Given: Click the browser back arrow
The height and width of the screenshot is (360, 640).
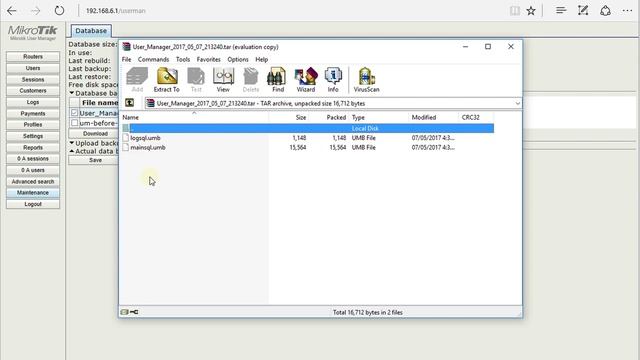Looking at the screenshot, I should tap(12, 11).
